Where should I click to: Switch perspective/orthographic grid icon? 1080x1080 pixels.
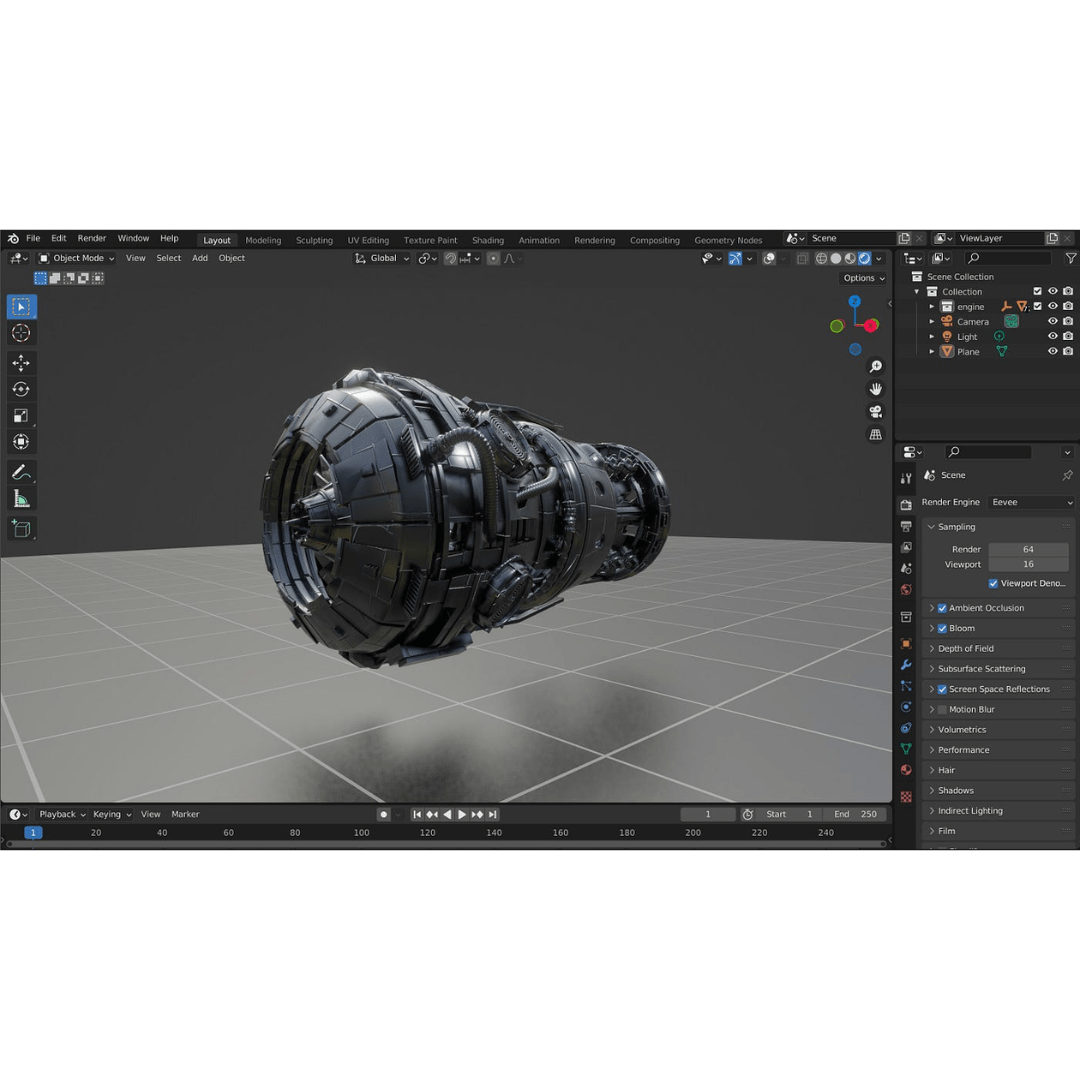875,435
